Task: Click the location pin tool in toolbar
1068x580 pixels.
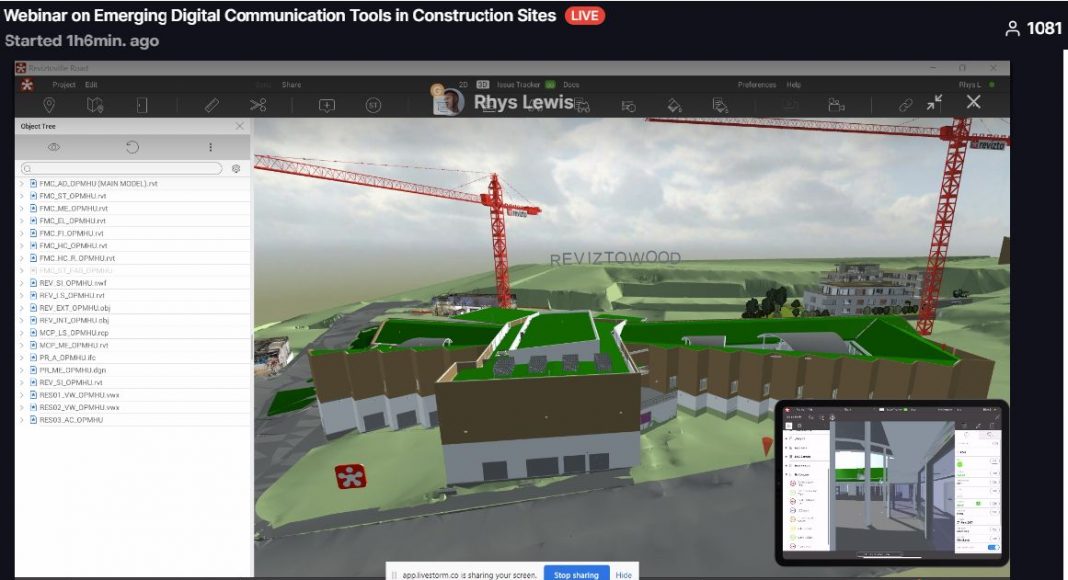Action: click(x=49, y=104)
